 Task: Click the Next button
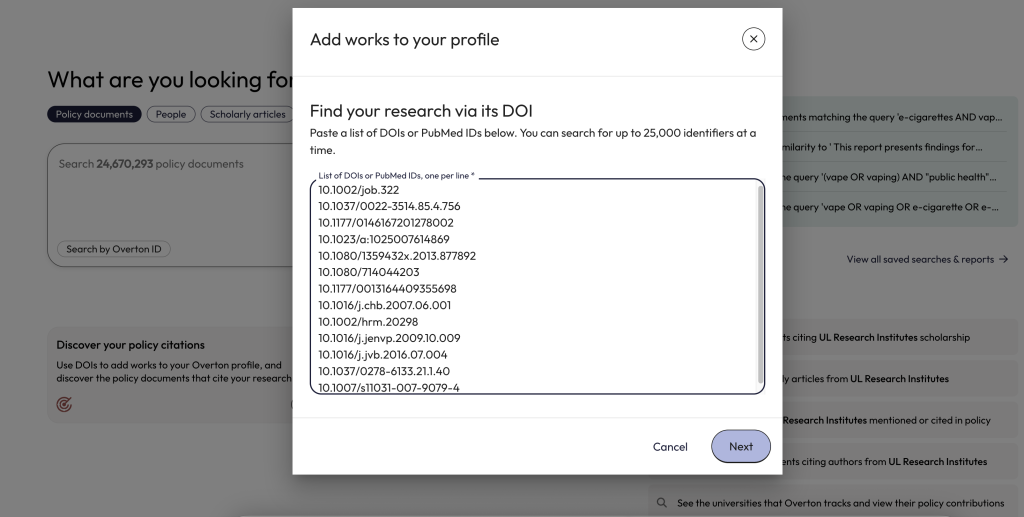(x=740, y=446)
